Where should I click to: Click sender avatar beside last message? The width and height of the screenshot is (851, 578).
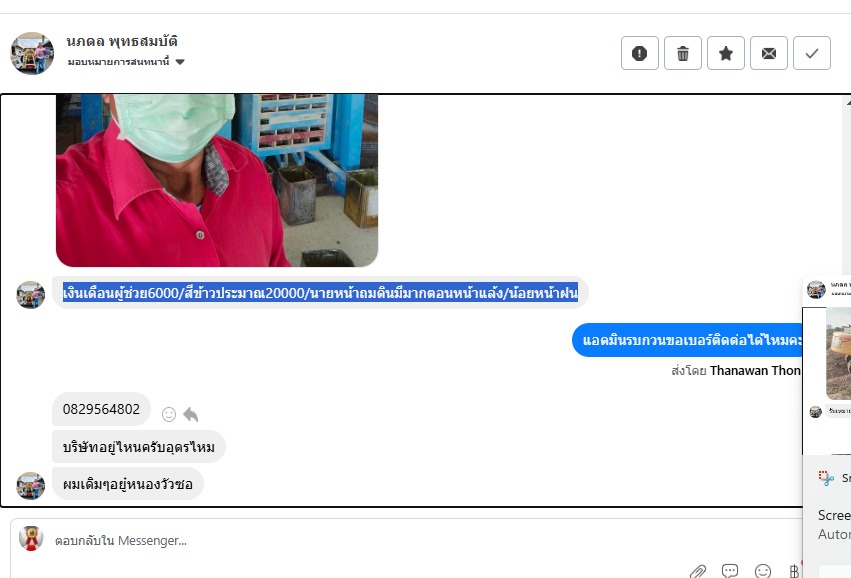pos(31,486)
